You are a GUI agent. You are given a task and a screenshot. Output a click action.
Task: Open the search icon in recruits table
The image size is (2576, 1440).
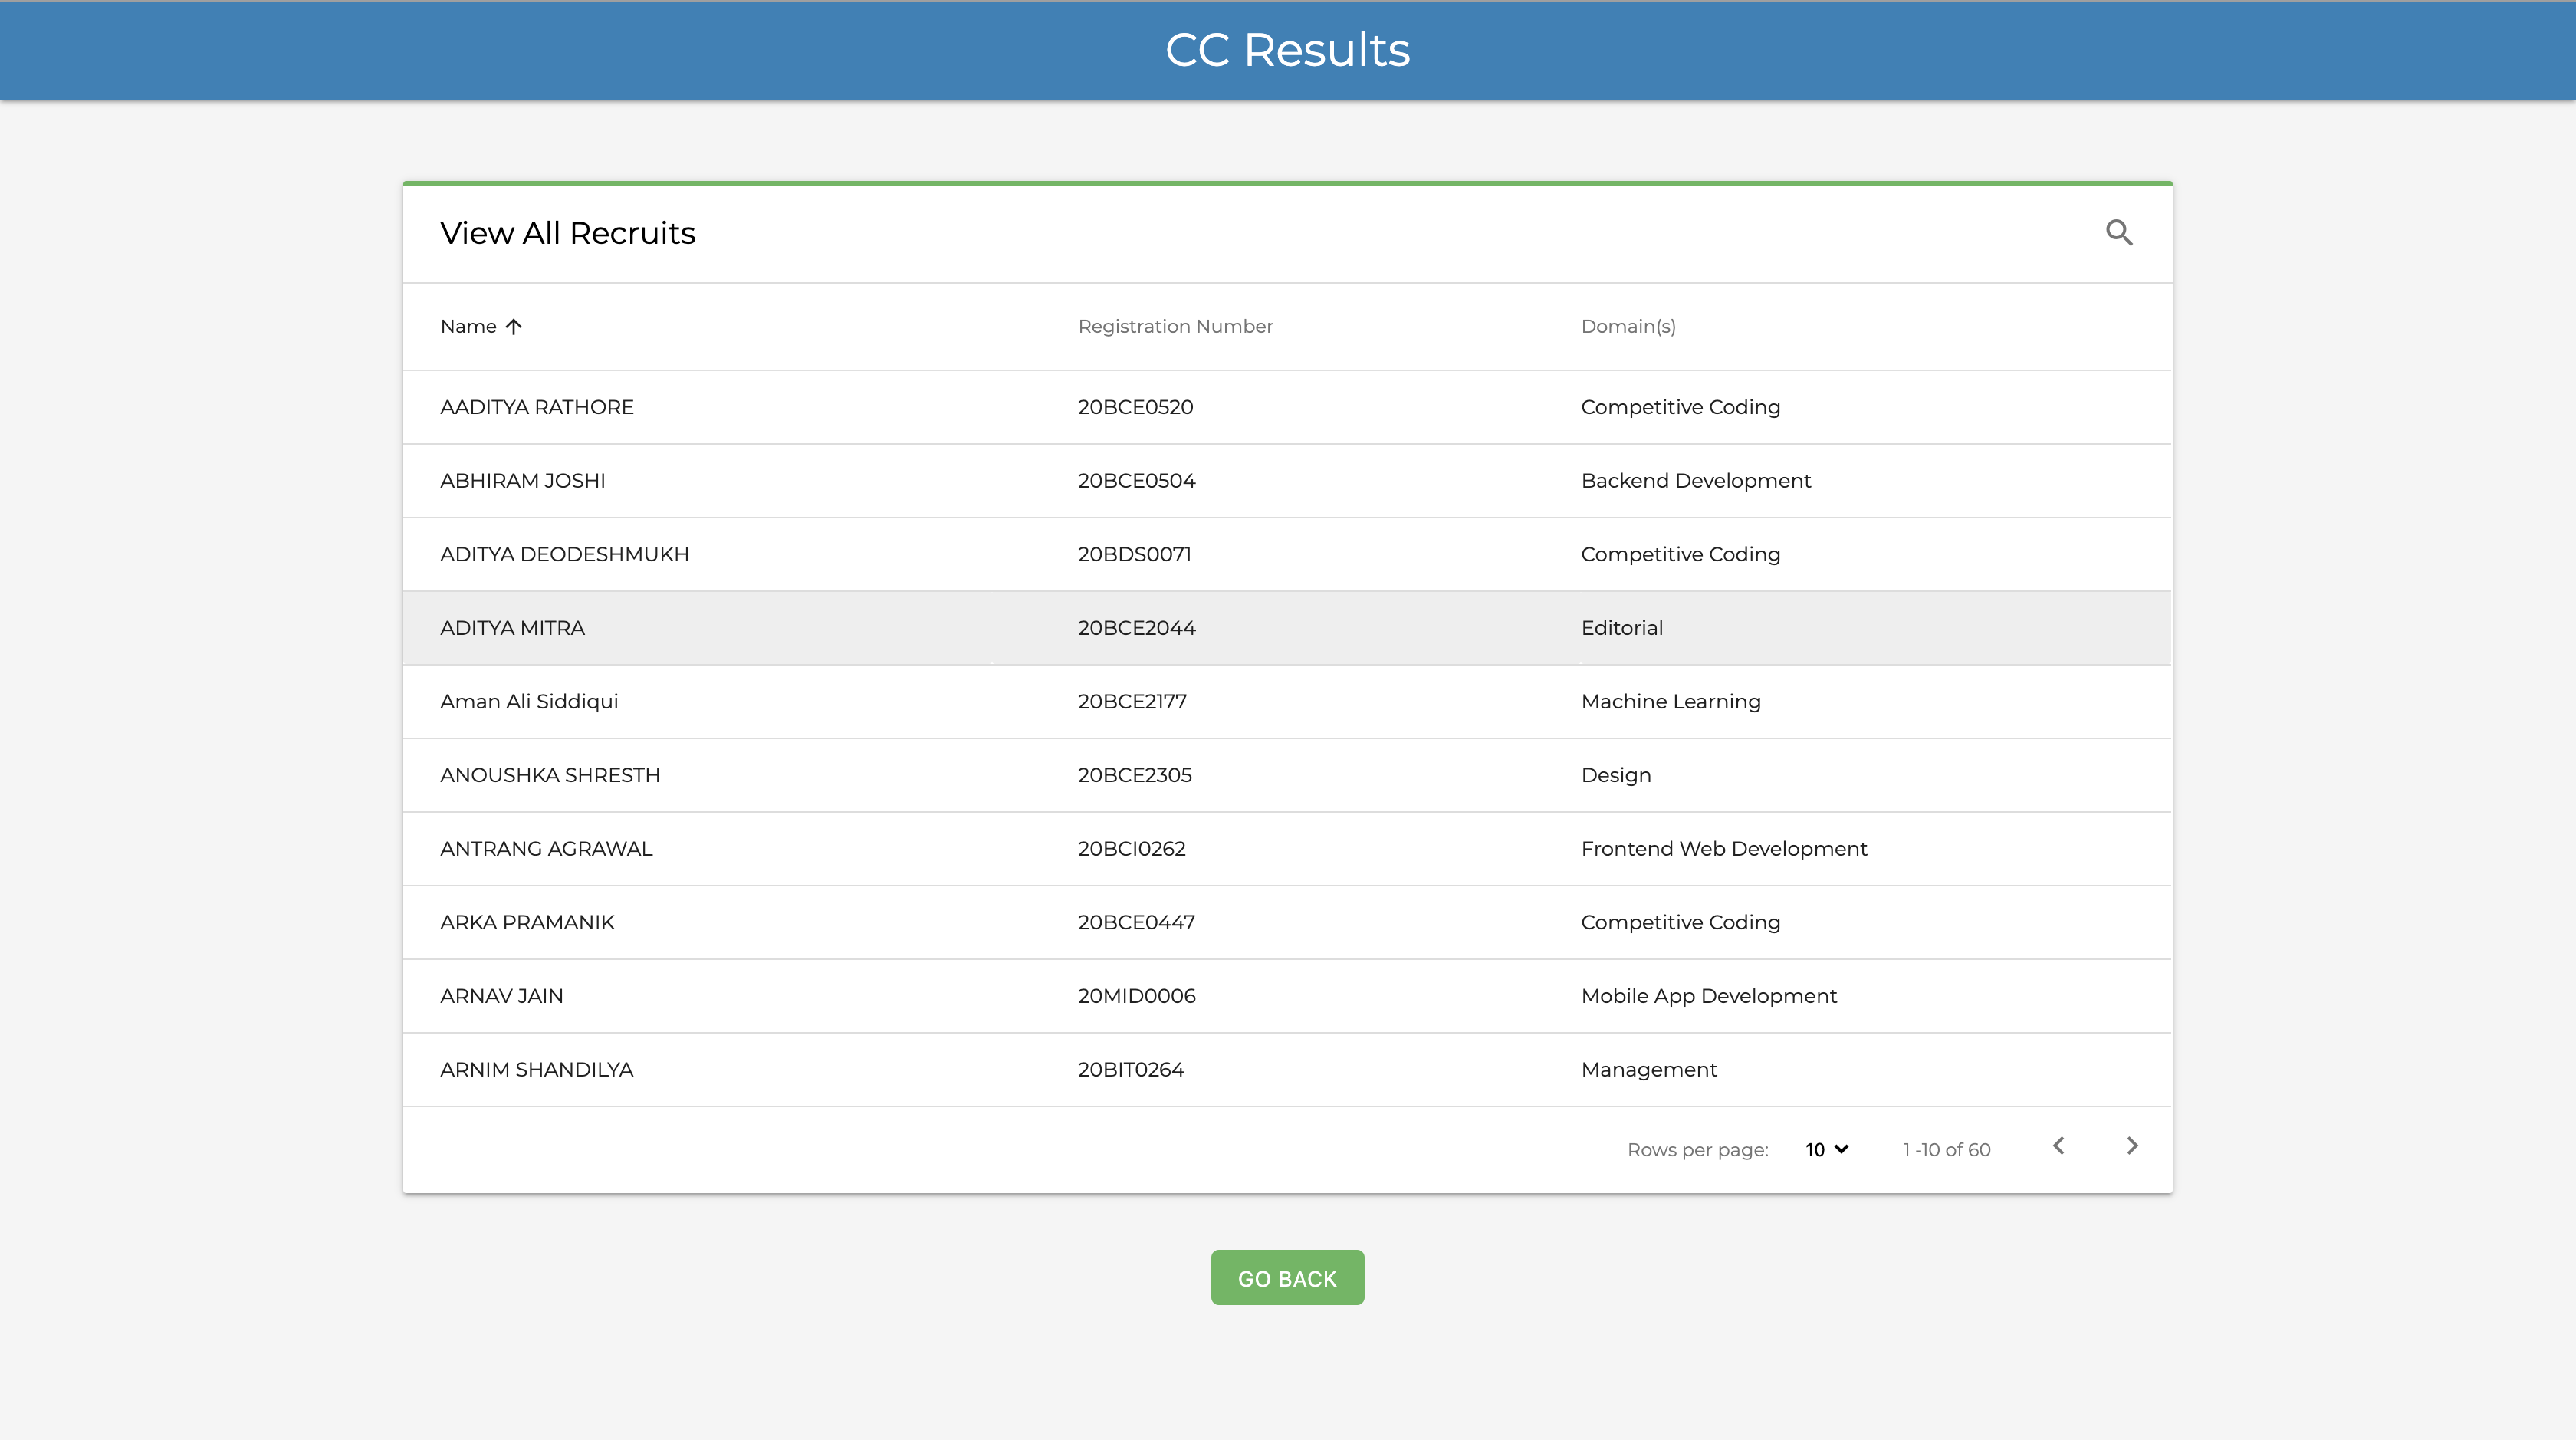click(2118, 233)
